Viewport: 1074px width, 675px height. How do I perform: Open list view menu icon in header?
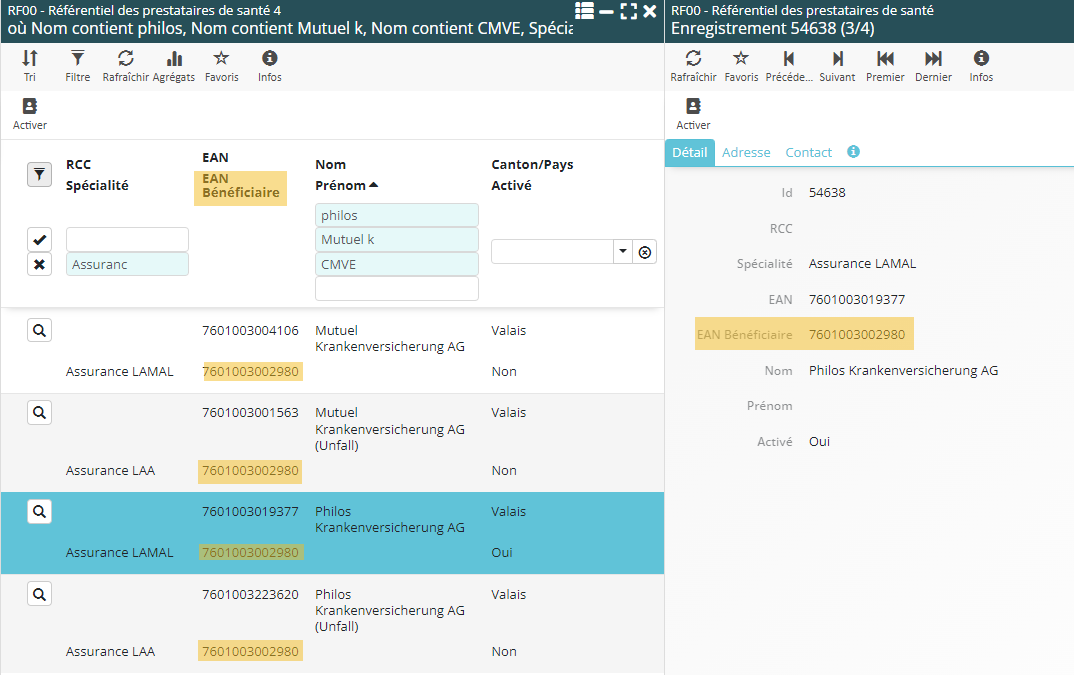coord(585,11)
